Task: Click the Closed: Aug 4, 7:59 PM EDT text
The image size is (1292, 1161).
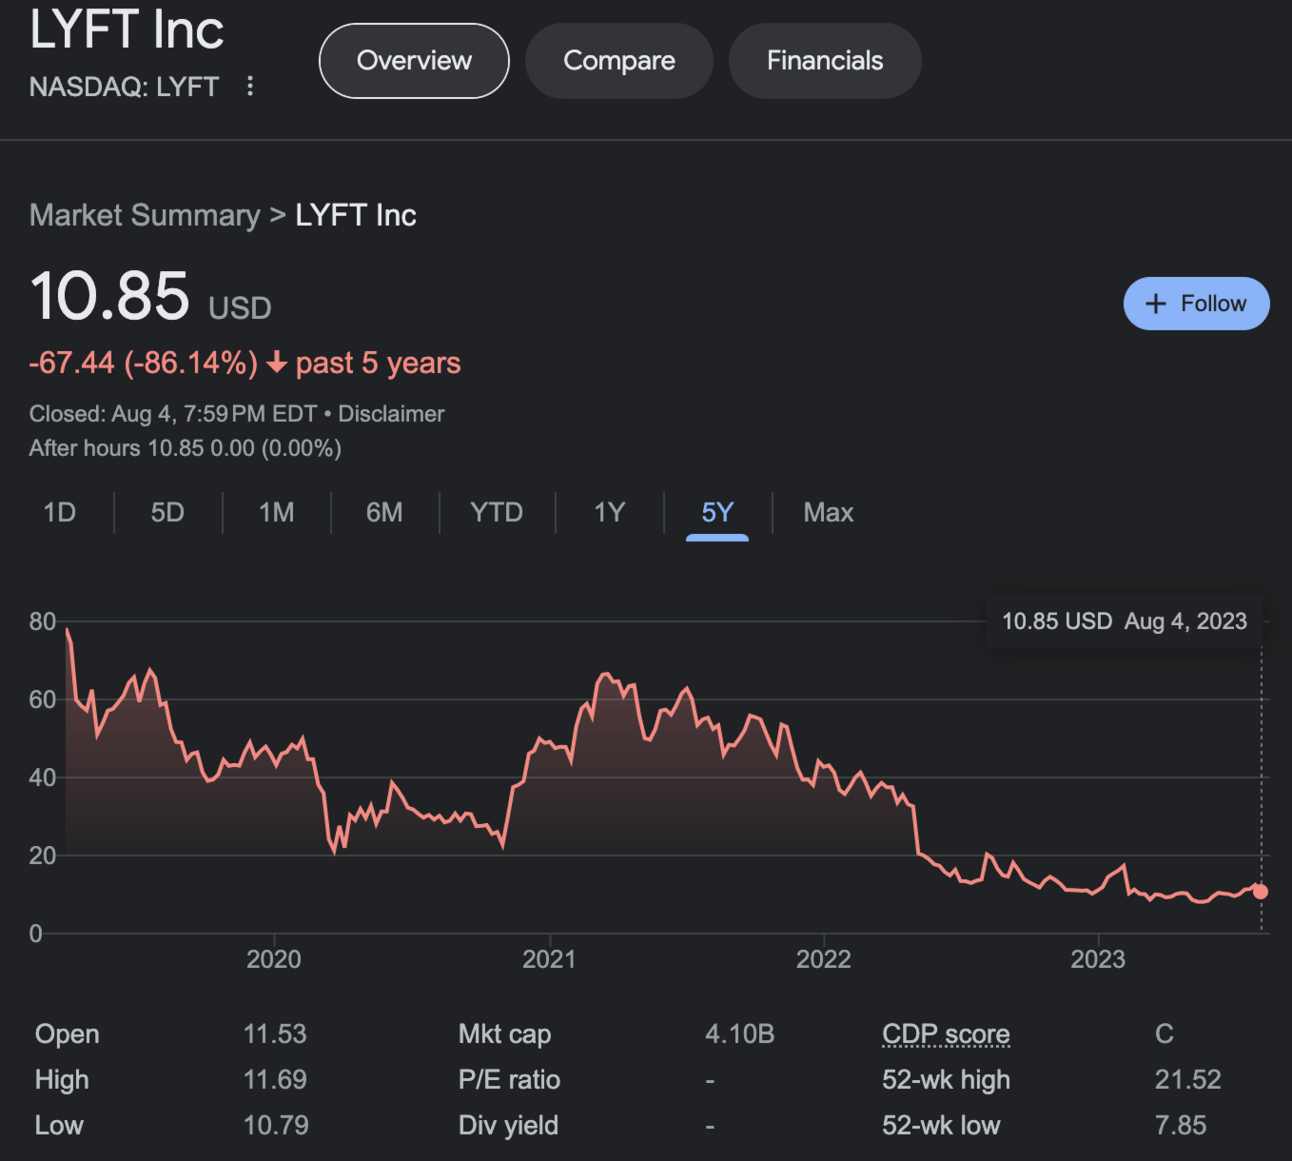Action: tap(173, 414)
